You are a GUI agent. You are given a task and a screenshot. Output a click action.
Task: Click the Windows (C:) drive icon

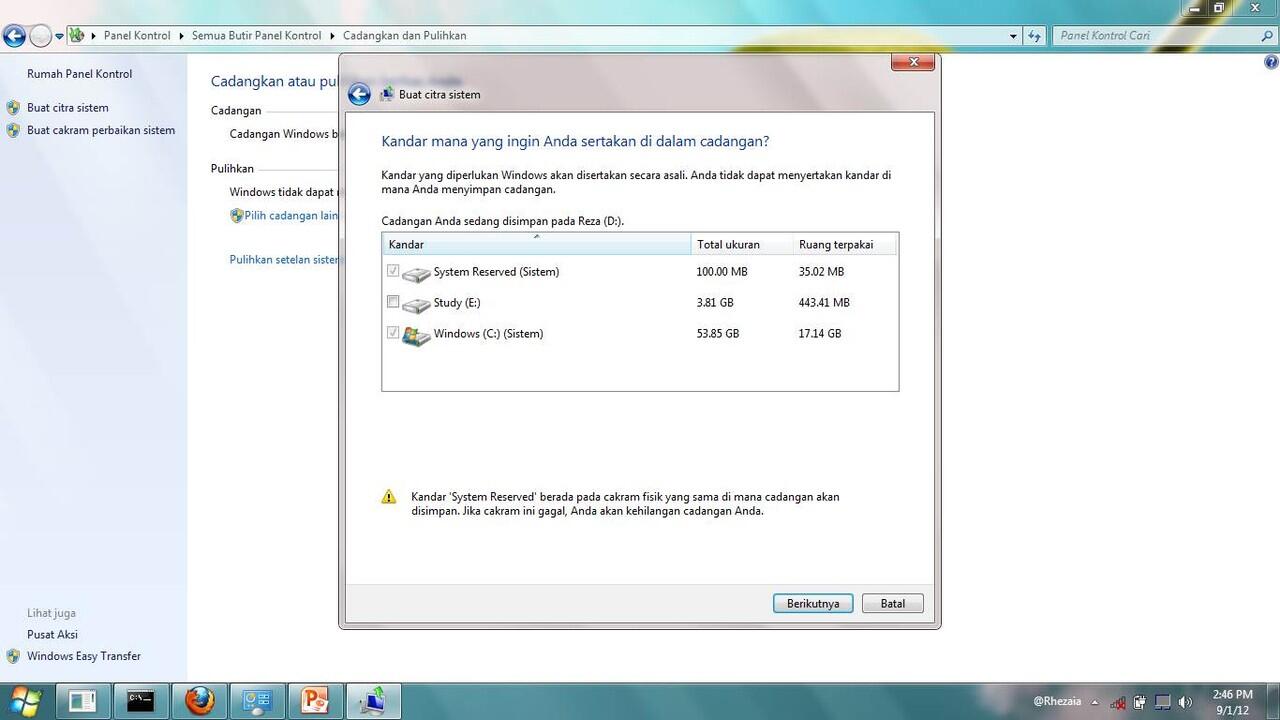coord(416,335)
